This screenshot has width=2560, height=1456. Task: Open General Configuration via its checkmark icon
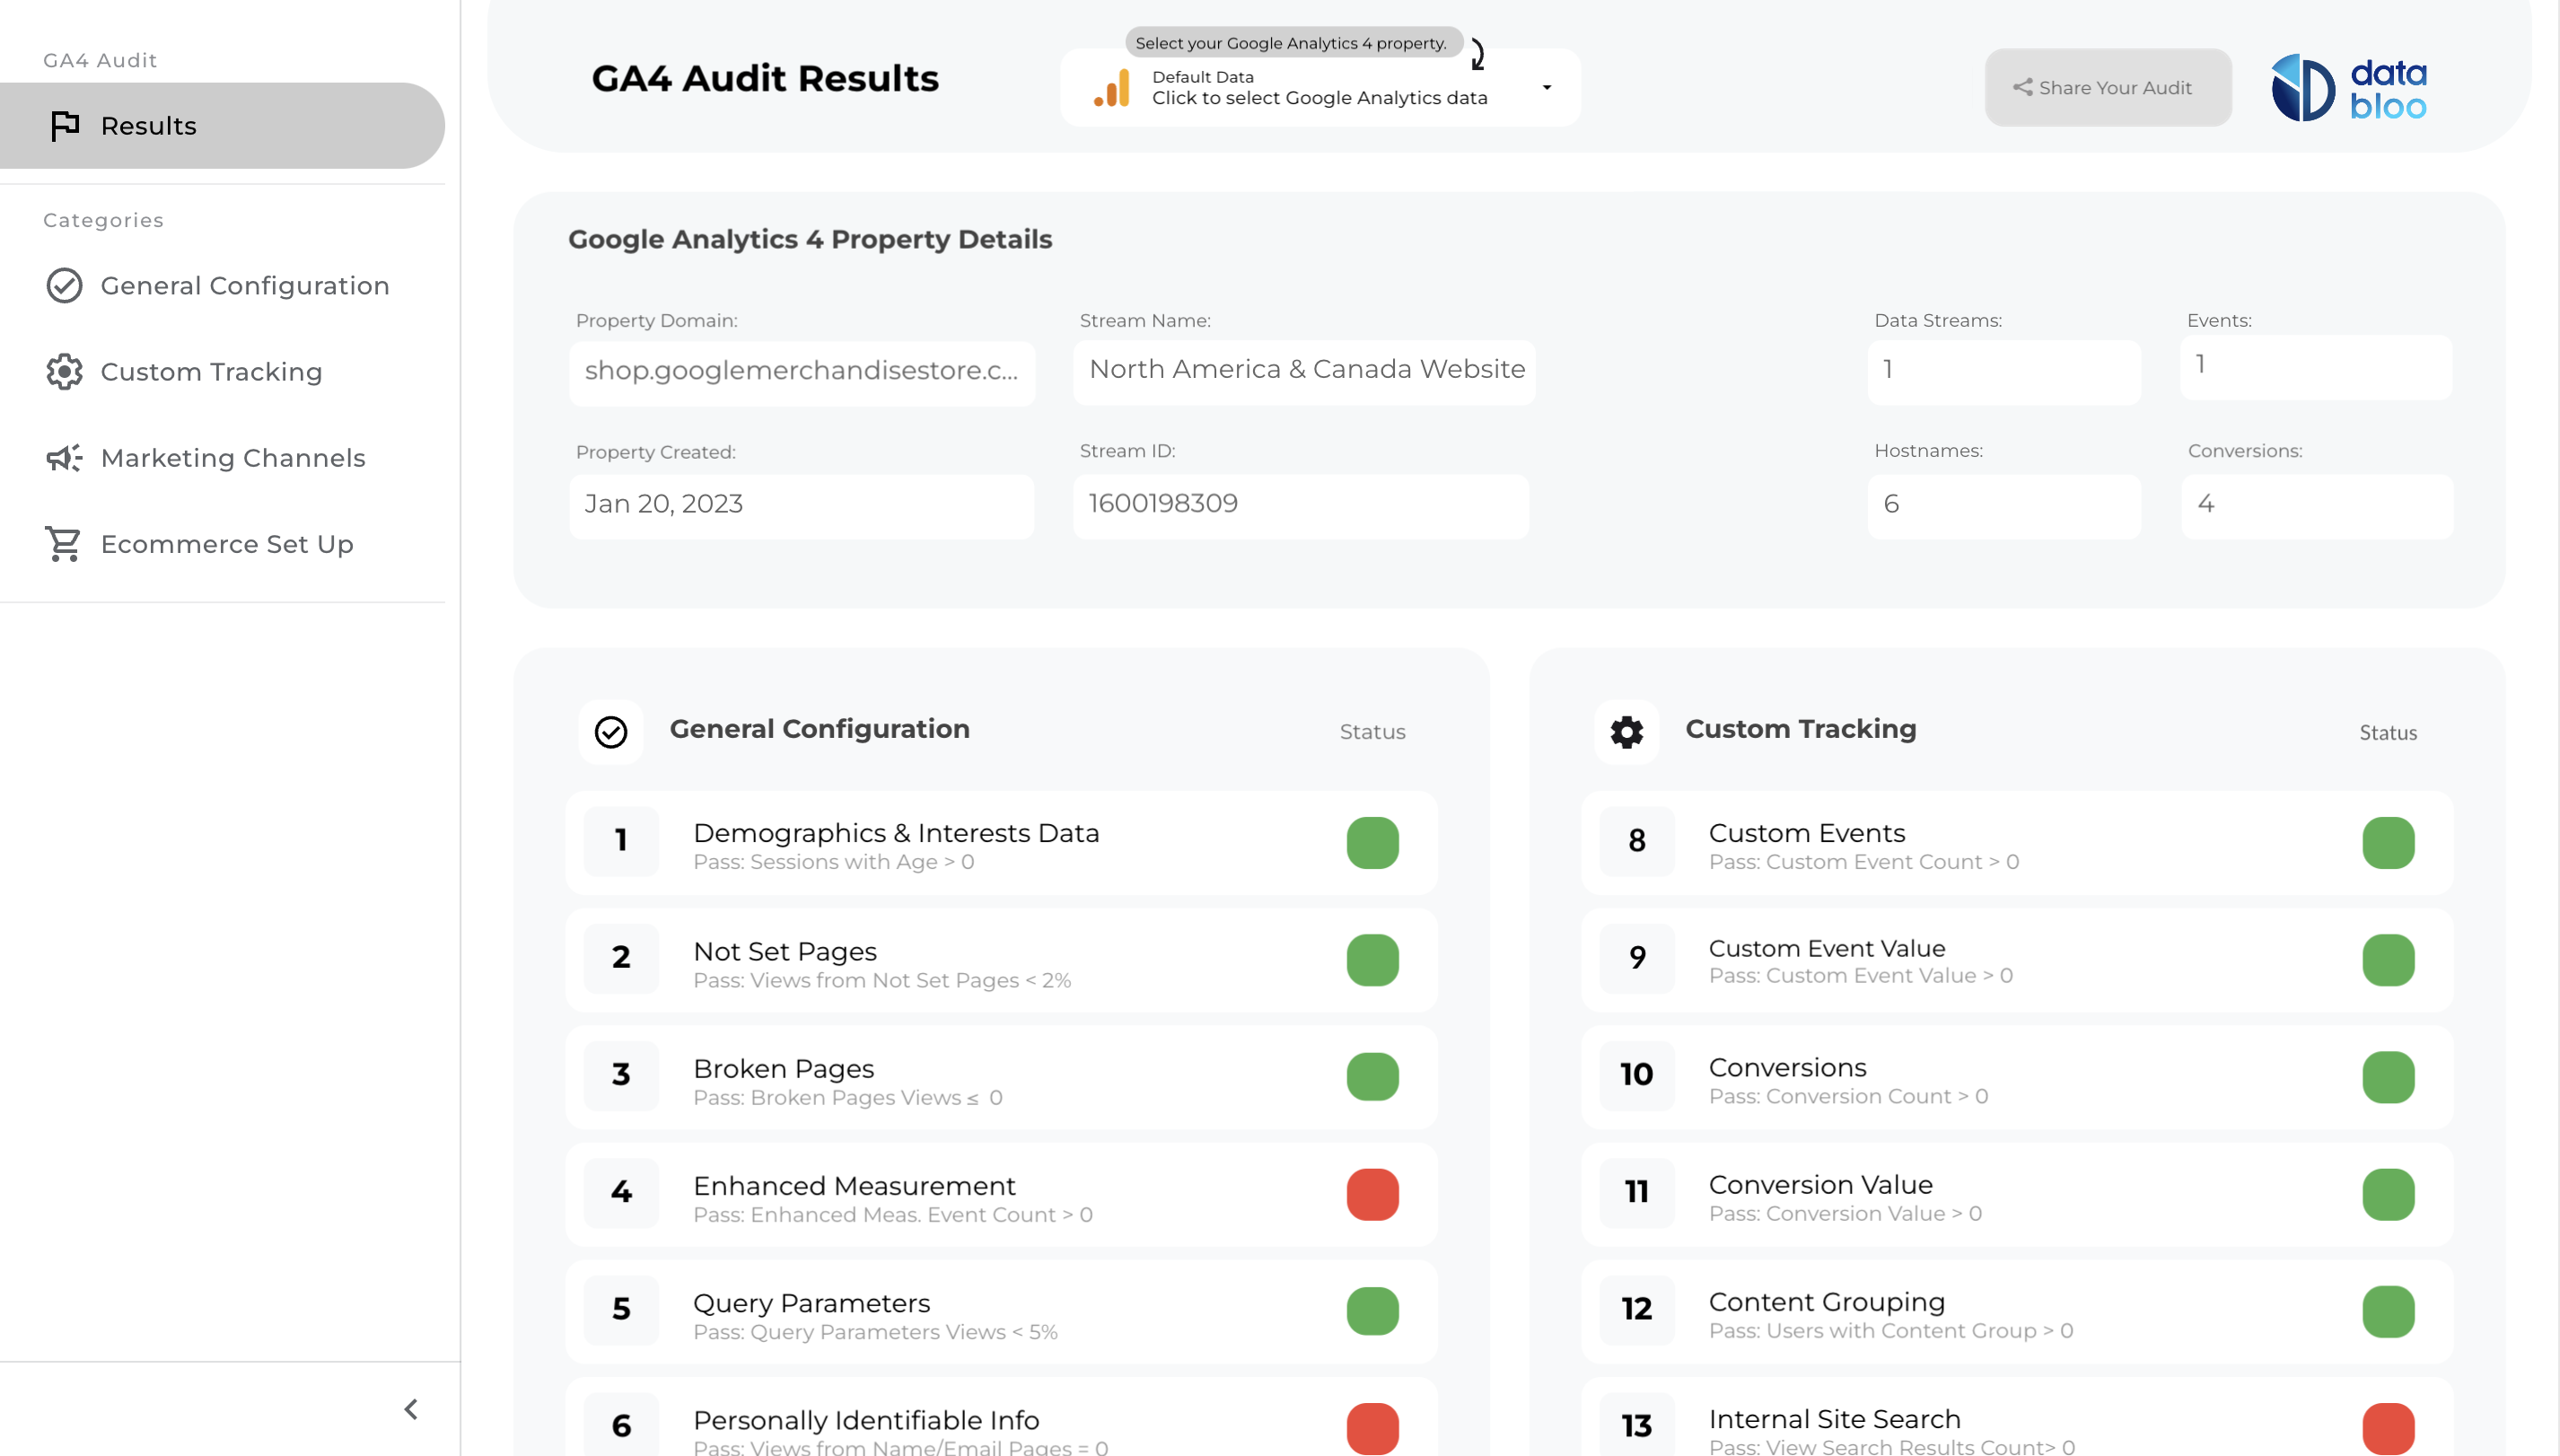pyautogui.click(x=64, y=285)
